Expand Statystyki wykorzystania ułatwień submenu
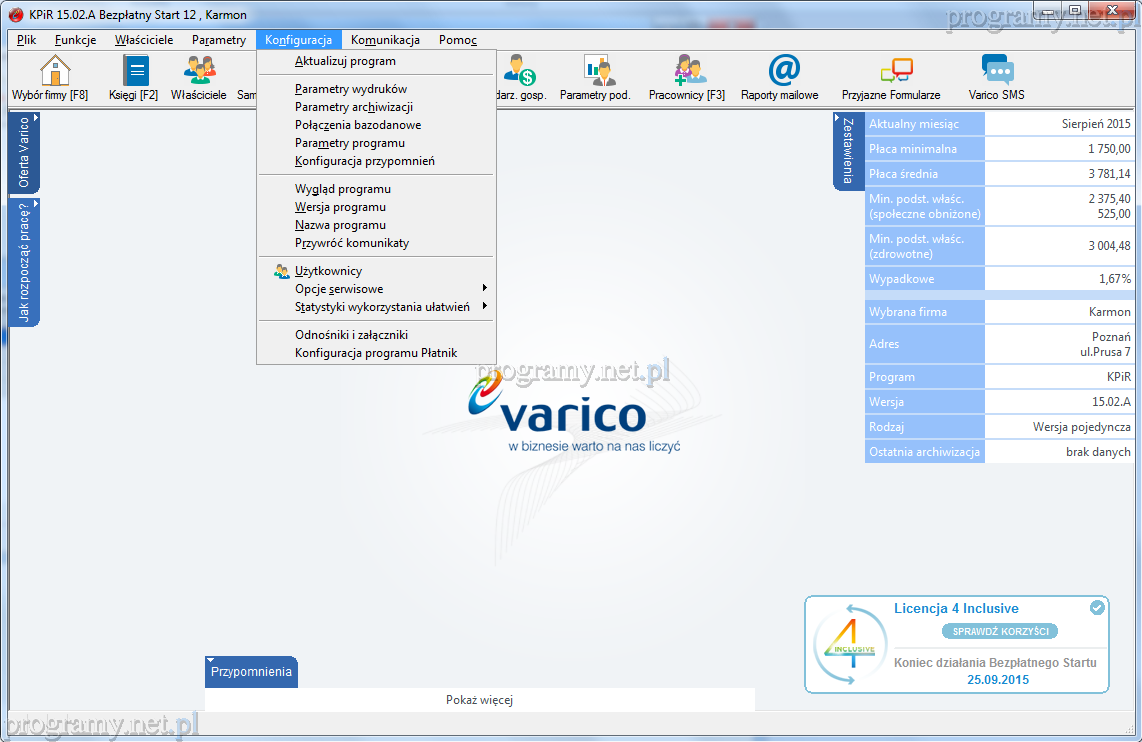1142x742 pixels. point(381,307)
